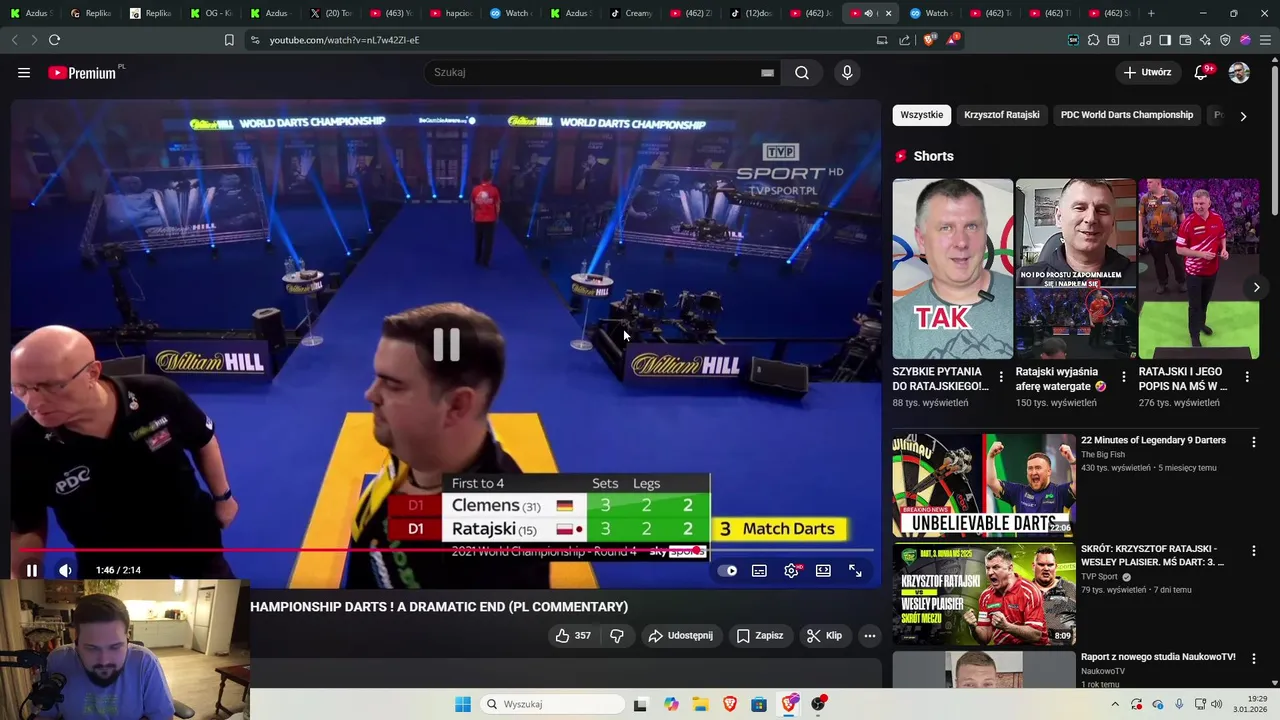
Task: Toggle browser sidebar panel icon
Action: click(1165, 40)
